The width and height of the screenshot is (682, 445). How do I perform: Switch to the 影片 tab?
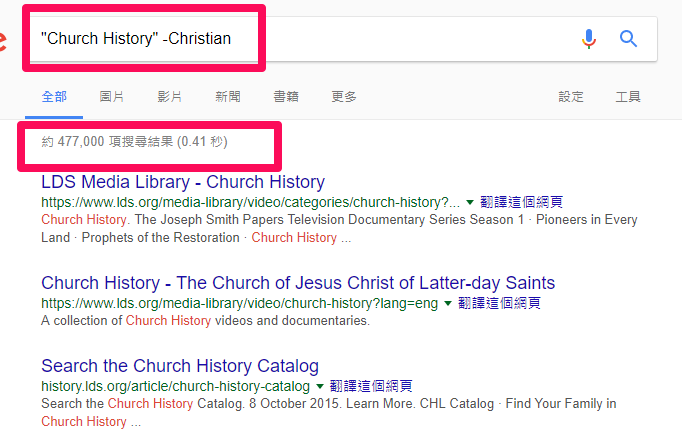(x=170, y=96)
